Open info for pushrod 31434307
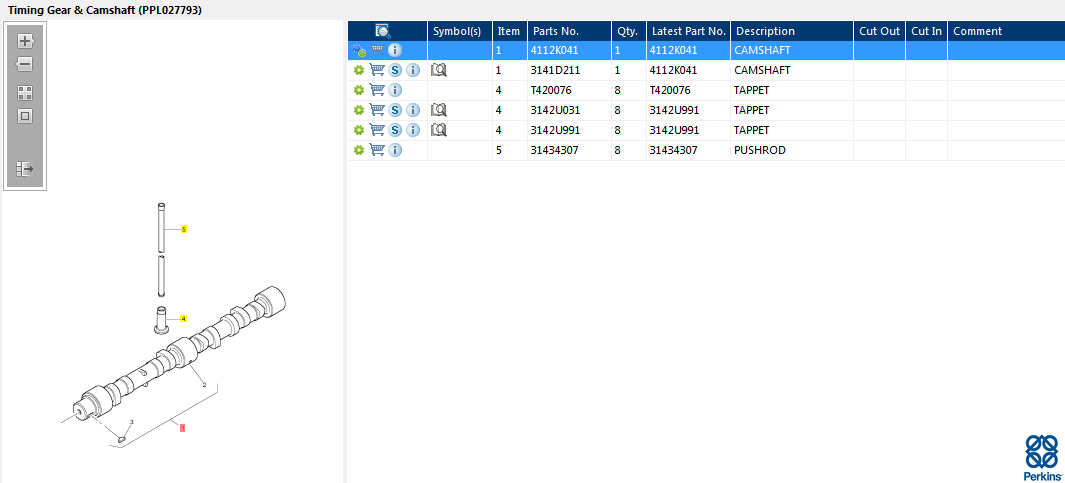Screen dimensions: 1065x483 (x=395, y=150)
